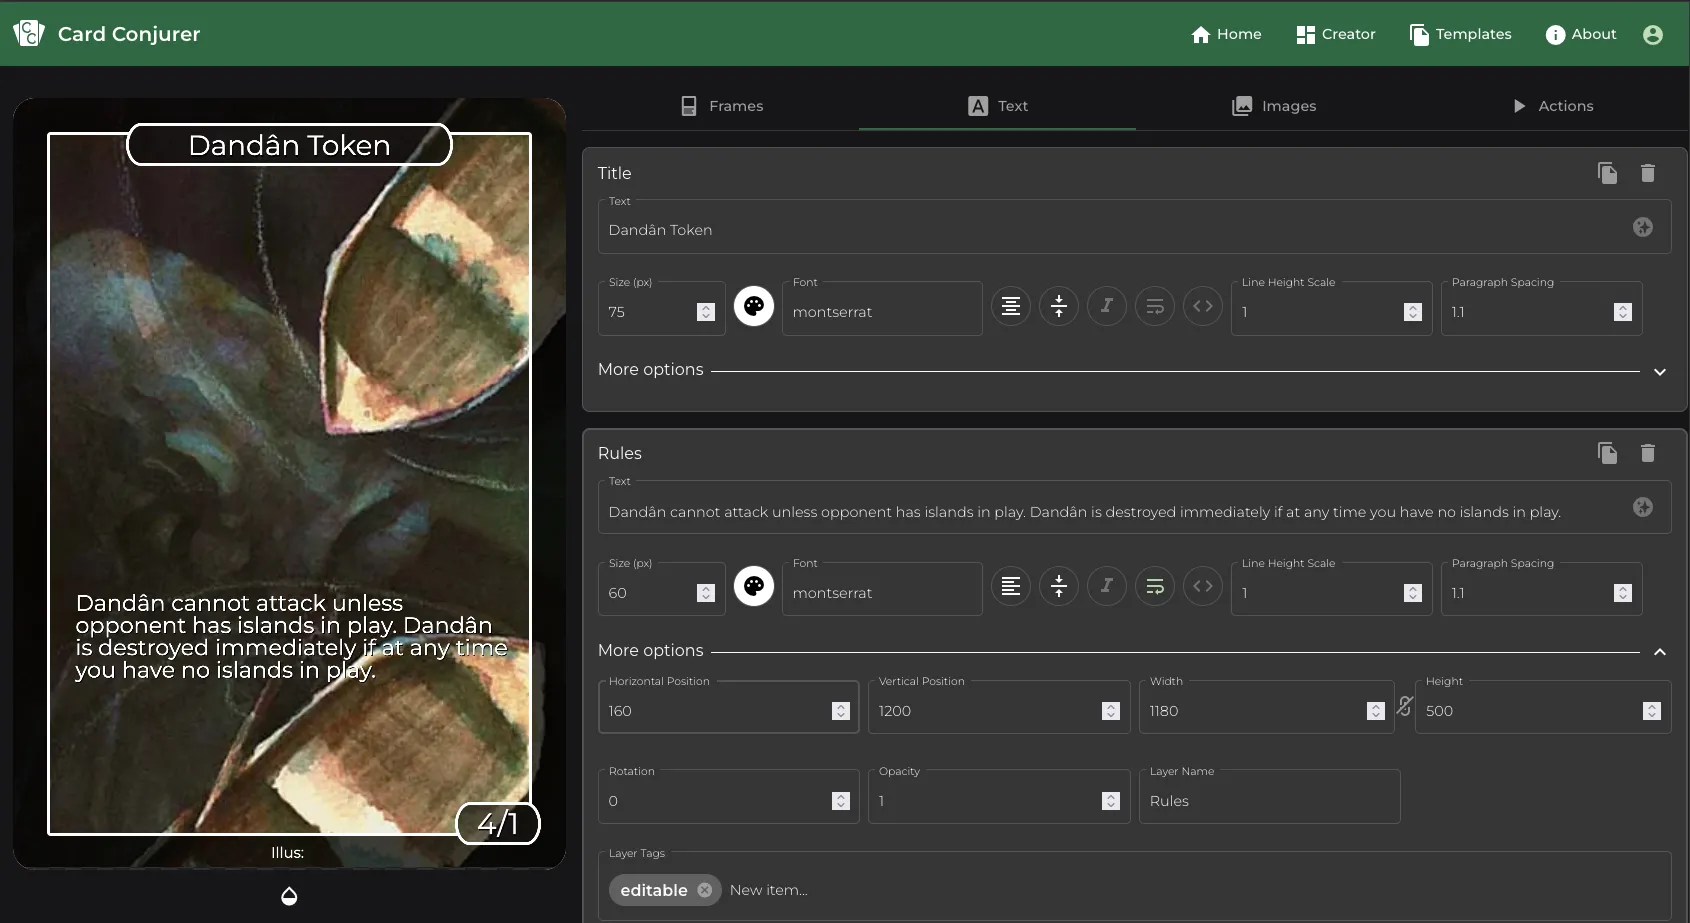The image size is (1690, 923).
Task: Click the Title horizontal alignment icon
Action: 1011,306
